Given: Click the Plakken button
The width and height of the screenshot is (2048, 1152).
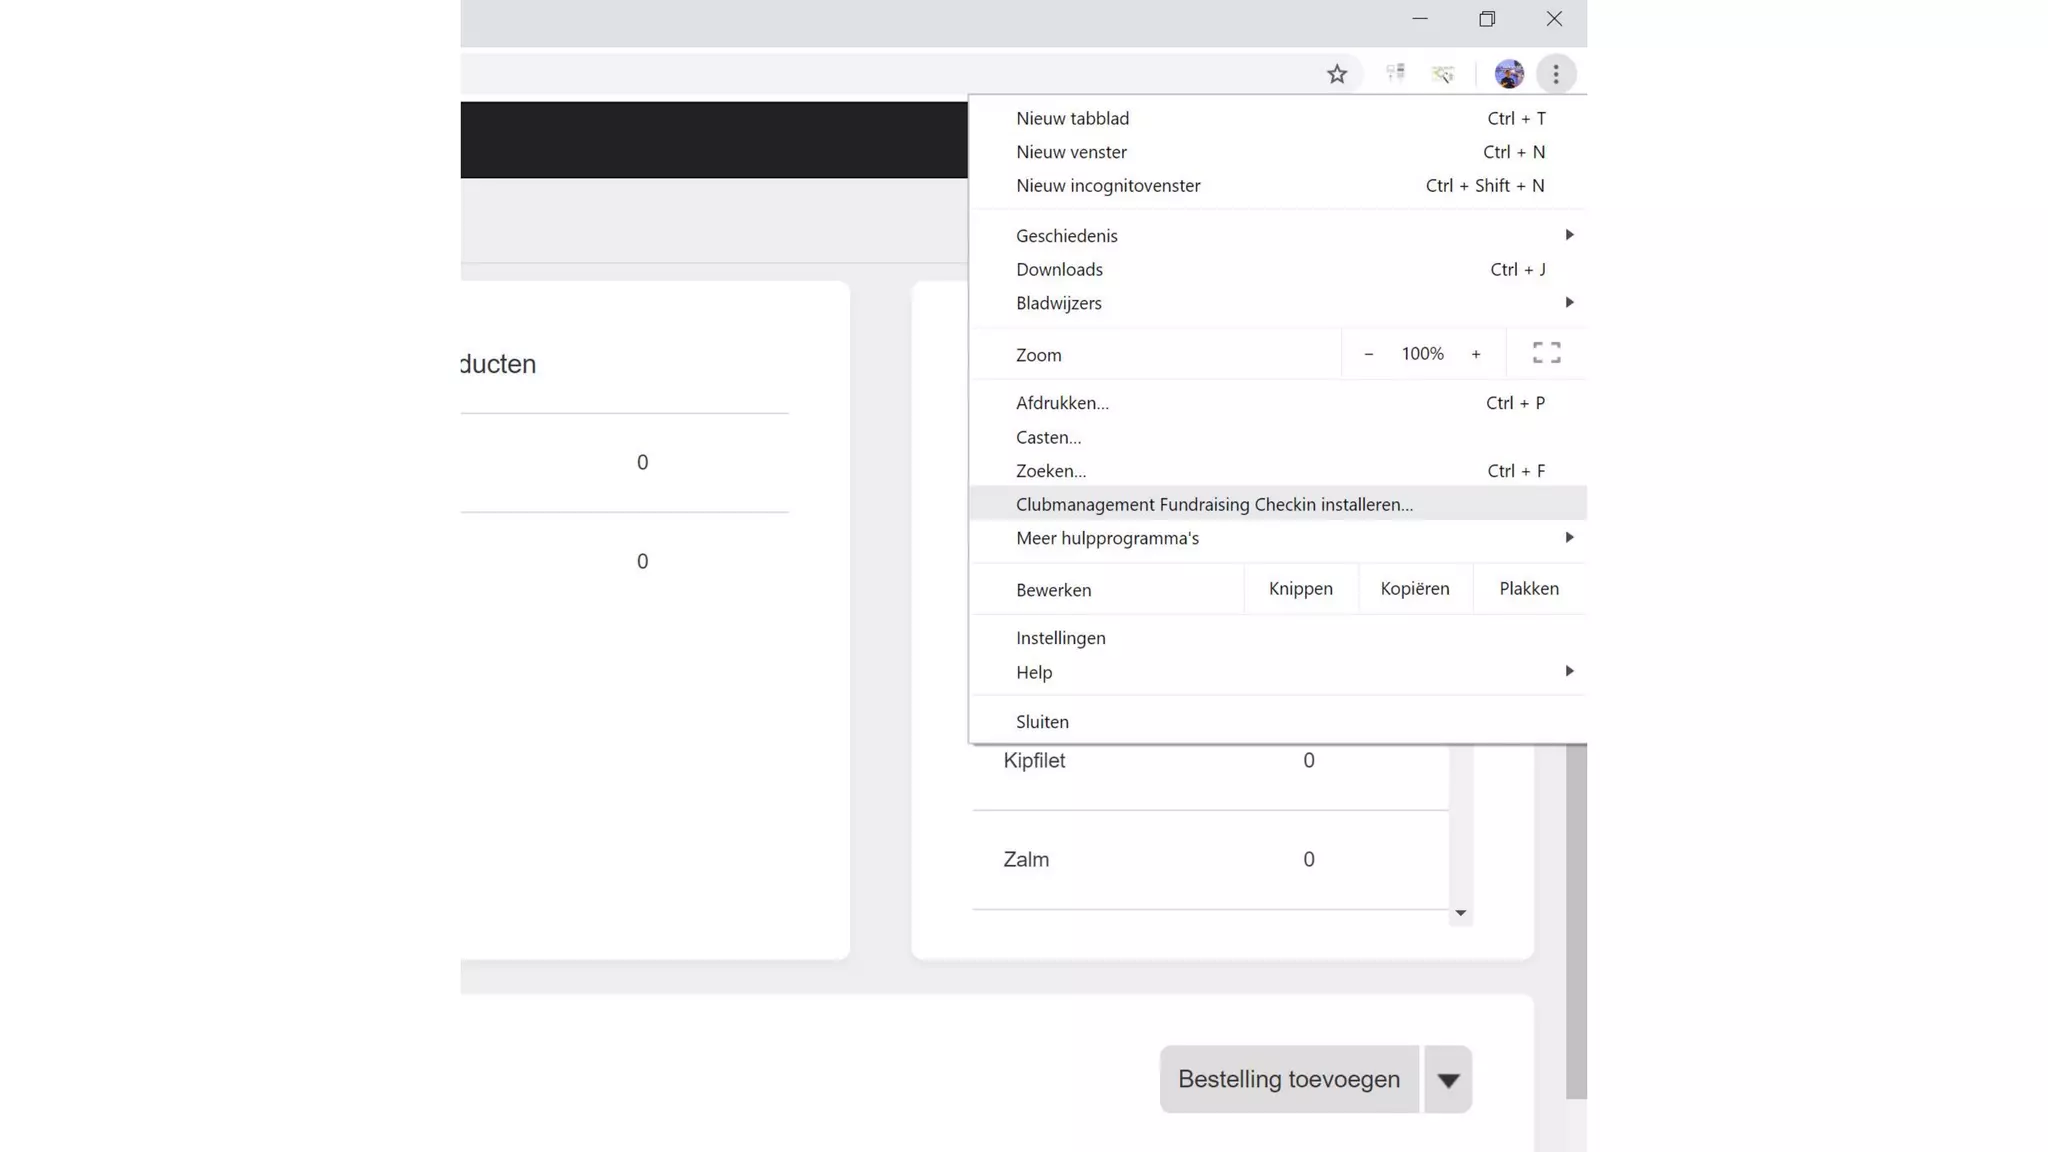Looking at the screenshot, I should tap(1528, 589).
